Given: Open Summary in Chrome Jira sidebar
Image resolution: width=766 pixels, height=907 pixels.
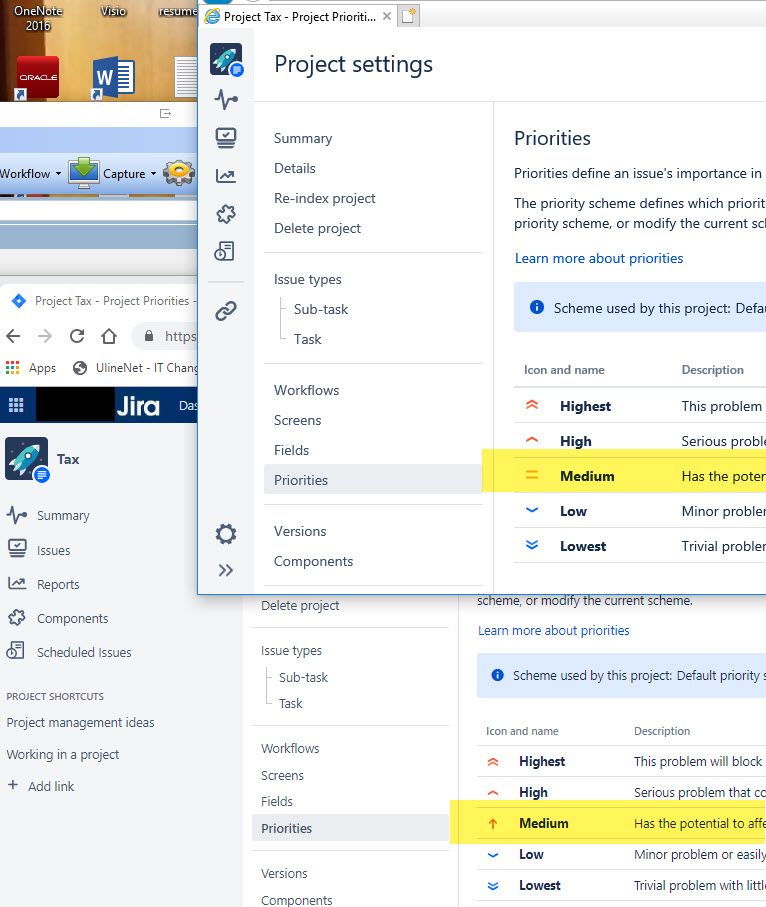Looking at the screenshot, I should tap(63, 515).
